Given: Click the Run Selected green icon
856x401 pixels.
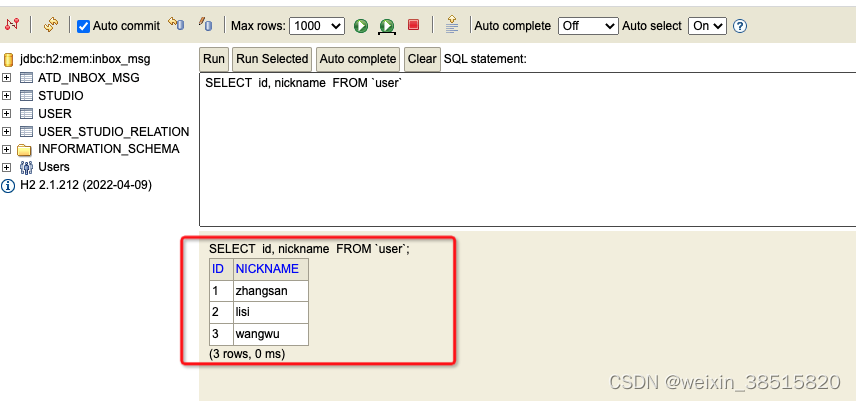Looking at the screenshot, I should pyautogui.click(x=387, y=26).
